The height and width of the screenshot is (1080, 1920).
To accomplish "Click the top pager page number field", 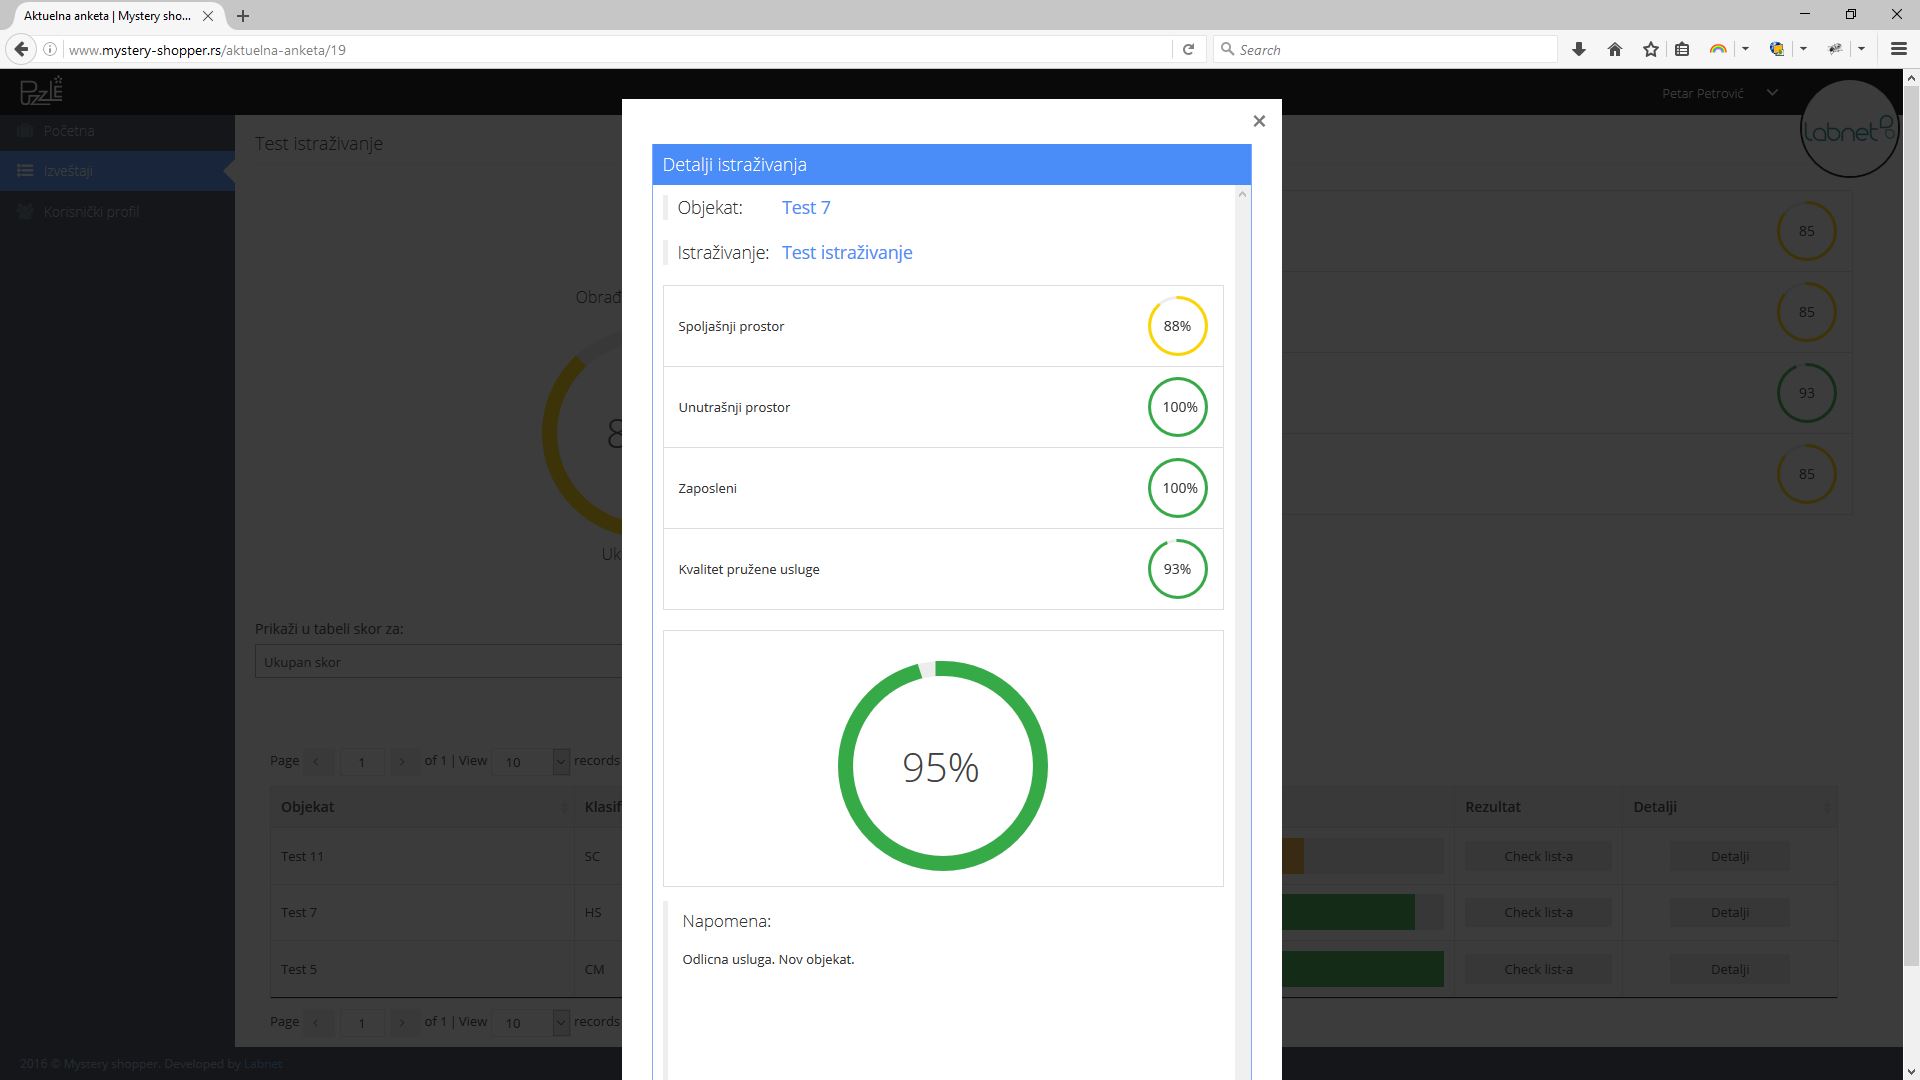I will click(362, 761).
